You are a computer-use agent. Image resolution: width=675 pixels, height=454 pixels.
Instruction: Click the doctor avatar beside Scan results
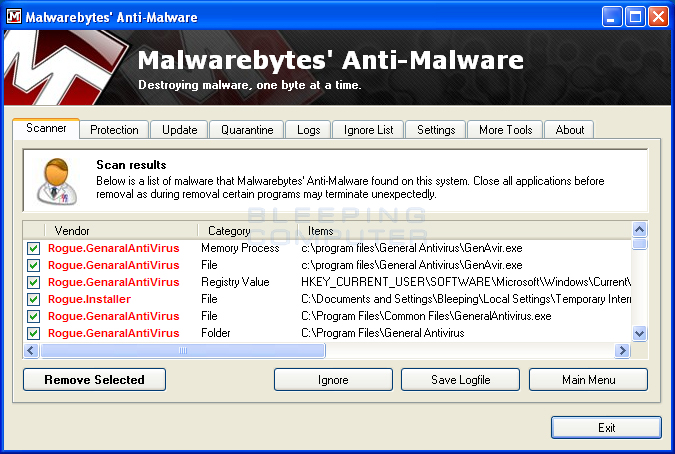coord(57,181)
